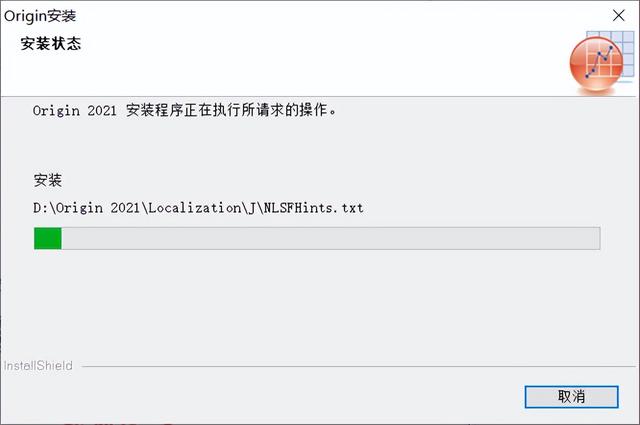The height and width of the screenshot is (425, 640).
Task: Click the NLSFHints.txt file name text
Action: (313, 208)
